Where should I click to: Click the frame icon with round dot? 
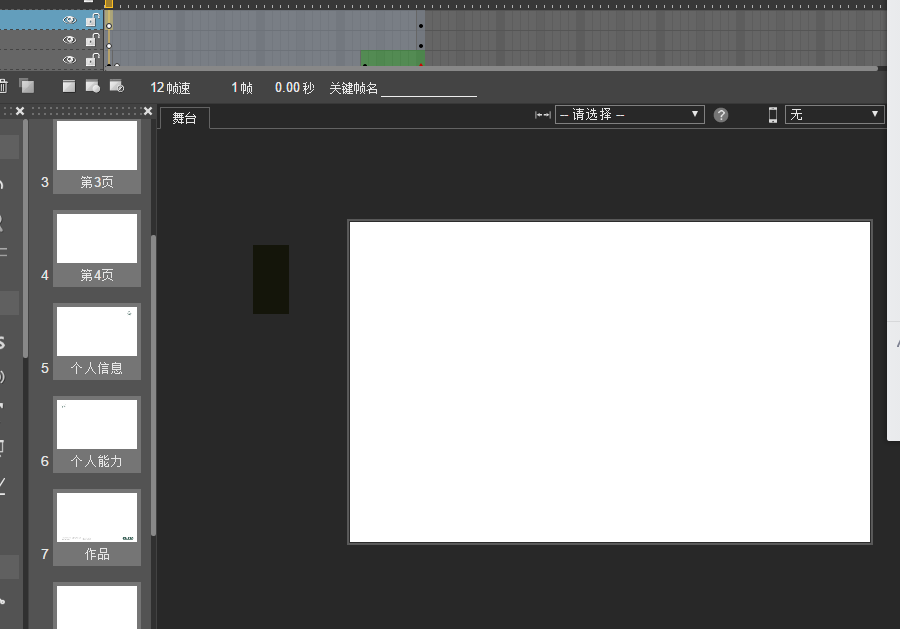point(92,86)
